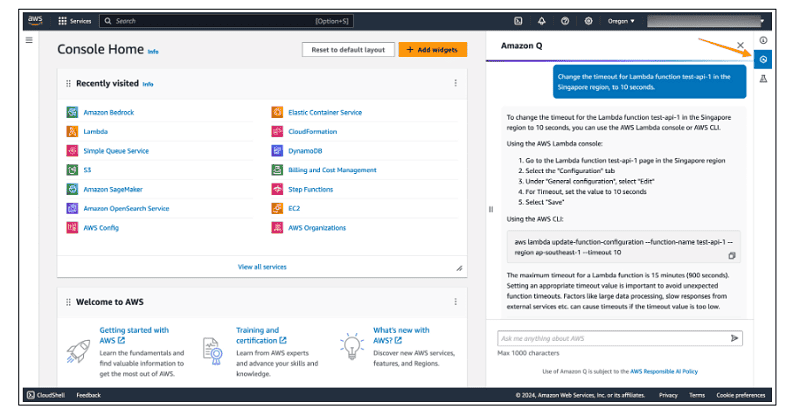
Task: Grab the Recently visited drag handle
Action: pyautogui.click(x=68, y=83)
